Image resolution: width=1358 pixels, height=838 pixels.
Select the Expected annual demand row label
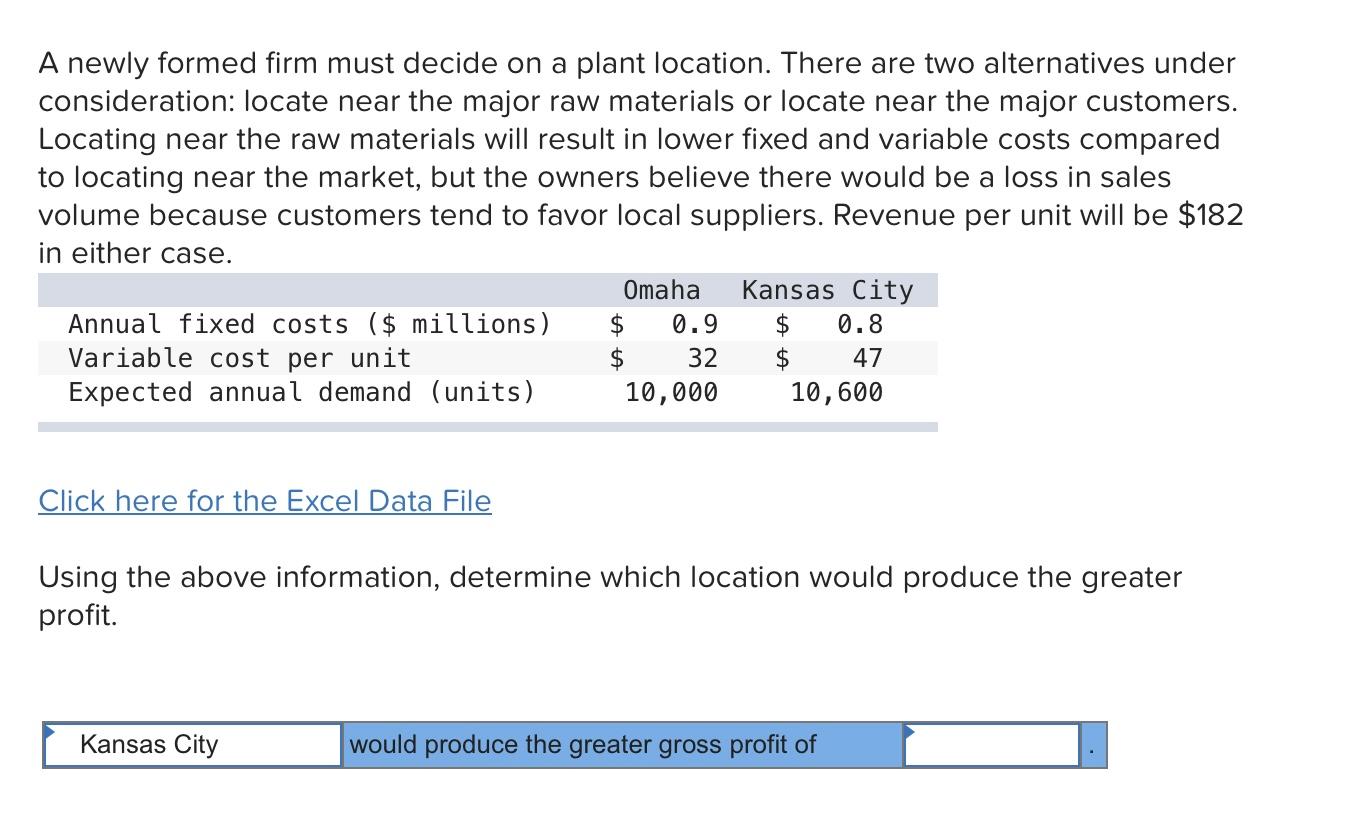301,392
